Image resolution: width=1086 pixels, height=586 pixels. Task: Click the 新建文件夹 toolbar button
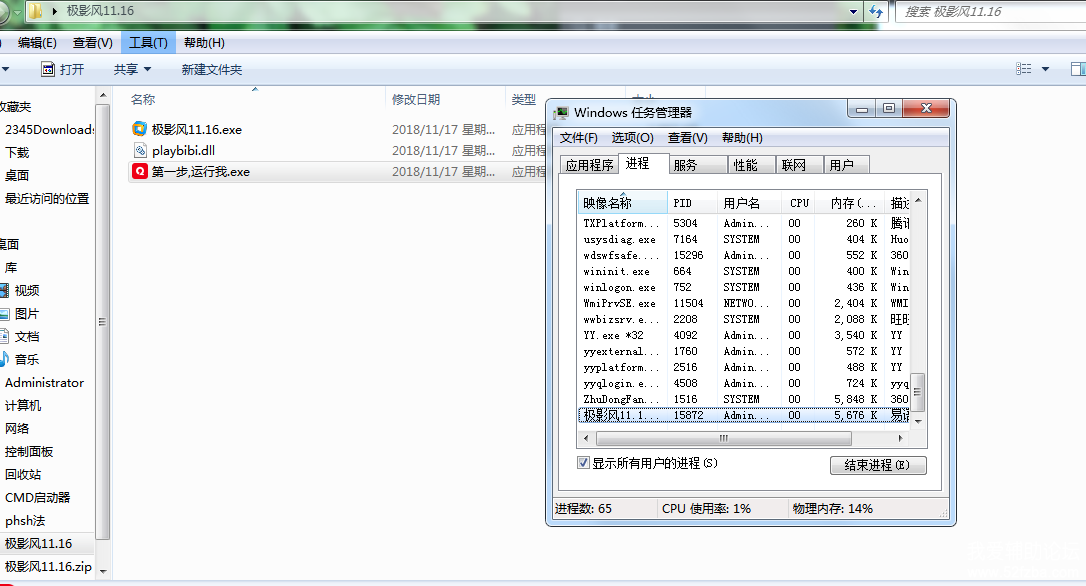[212, 69]
